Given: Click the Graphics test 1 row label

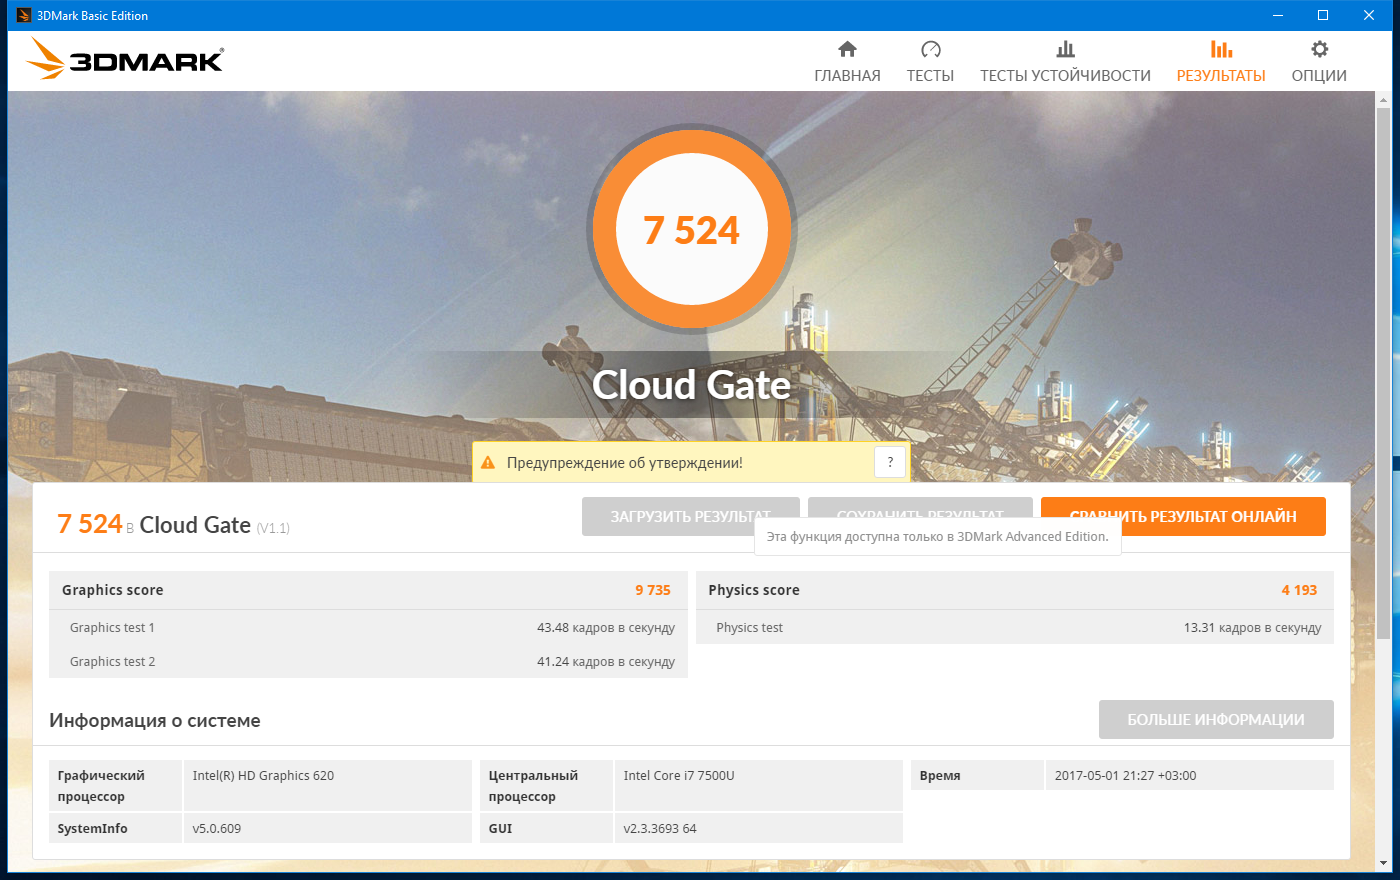Looking at the screenshot, I should tap(112, 628).
